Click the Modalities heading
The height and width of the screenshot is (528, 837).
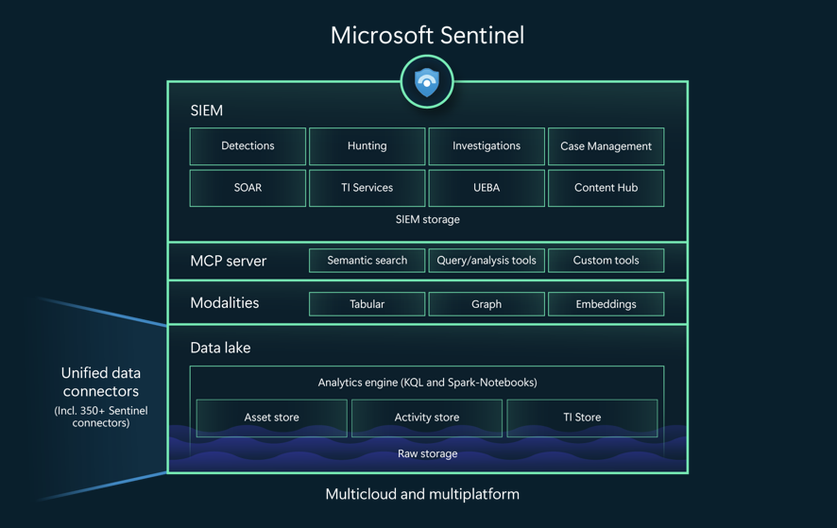(x=224, y=303)
